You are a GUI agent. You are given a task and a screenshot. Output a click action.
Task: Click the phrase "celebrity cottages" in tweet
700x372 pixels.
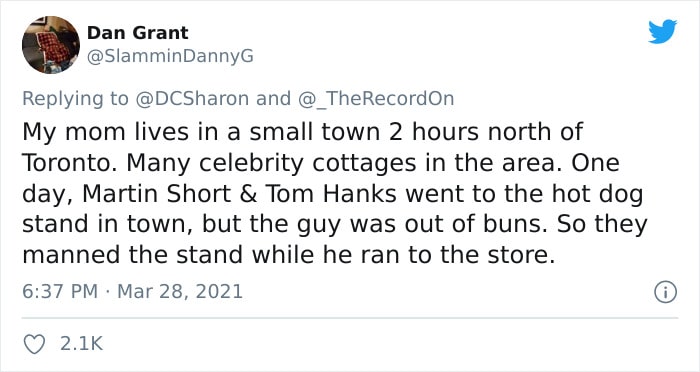pyautogui.click(x=308, y=164)
